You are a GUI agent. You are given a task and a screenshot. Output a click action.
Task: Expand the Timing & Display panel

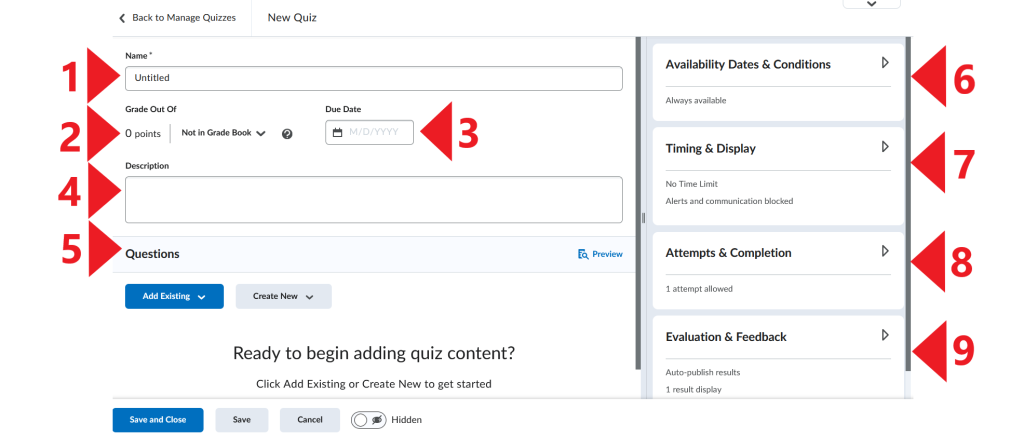[x=885, y=146]
